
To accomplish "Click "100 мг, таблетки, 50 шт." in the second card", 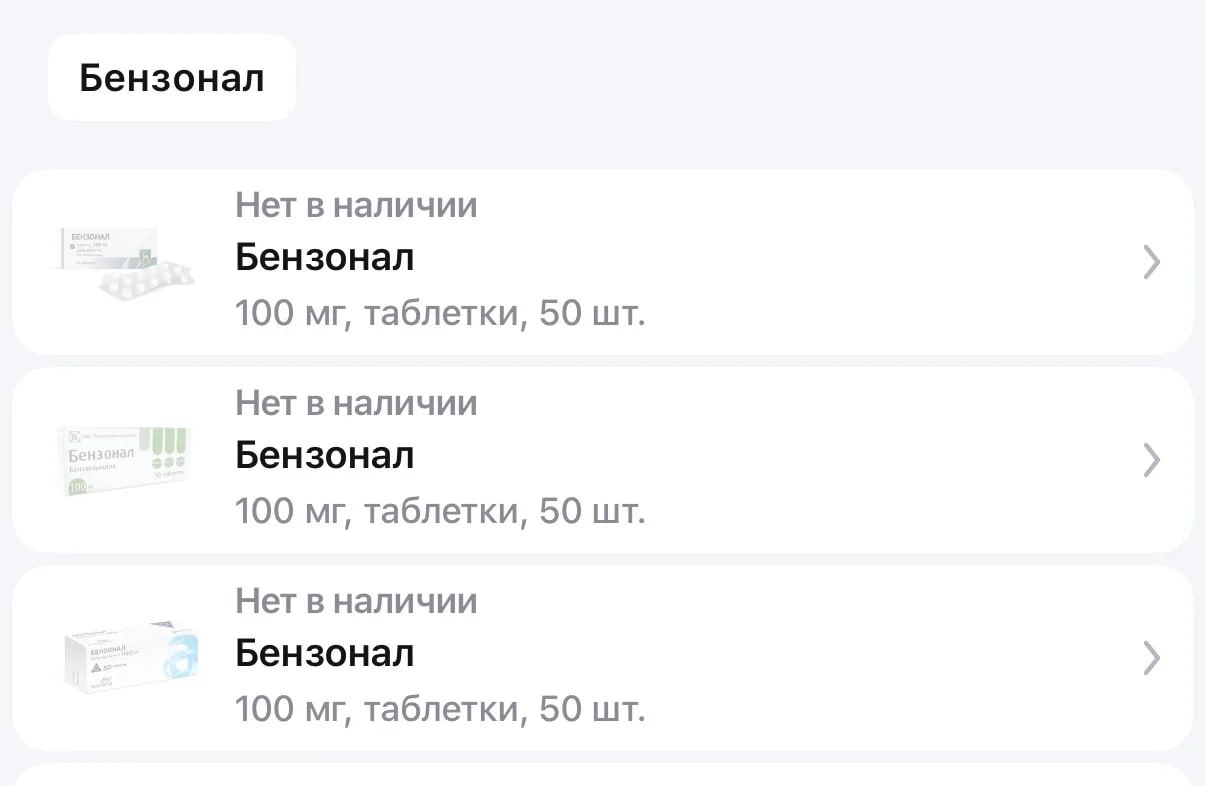I will coord(440,512).
